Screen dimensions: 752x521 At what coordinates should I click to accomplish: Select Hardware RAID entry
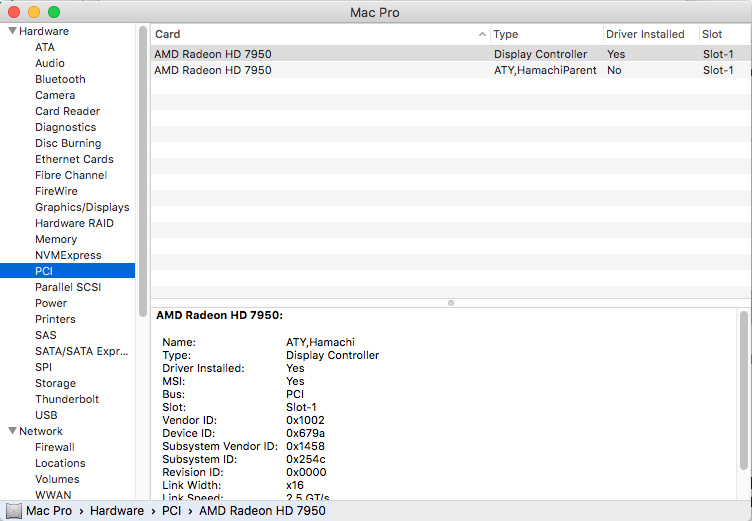tap(74, 223)
